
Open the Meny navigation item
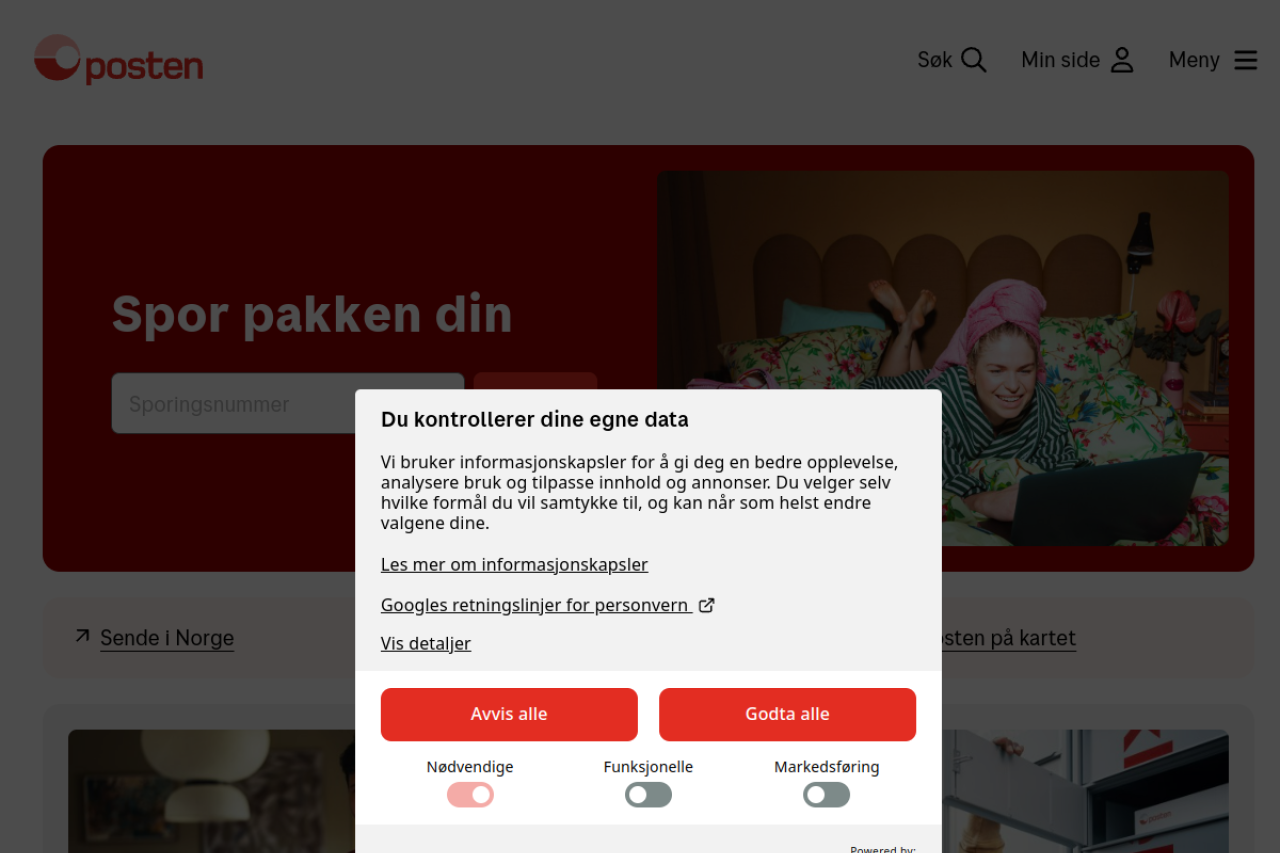(x=1213, y=60)
